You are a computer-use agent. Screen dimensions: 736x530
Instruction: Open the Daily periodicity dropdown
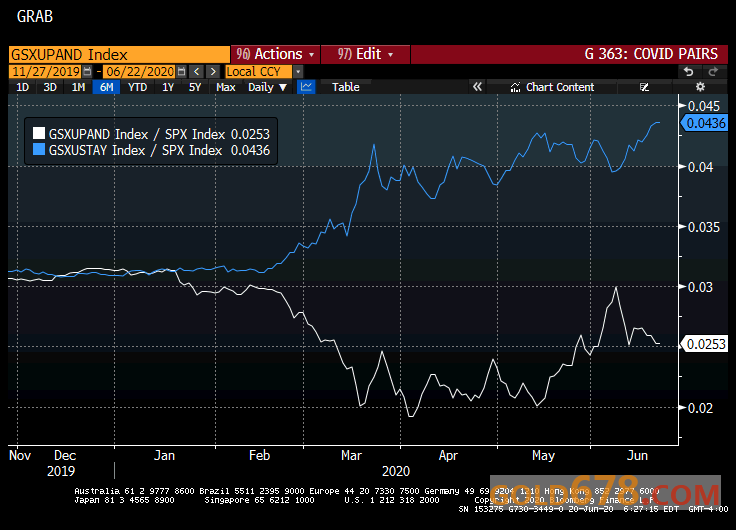[267, 87]
